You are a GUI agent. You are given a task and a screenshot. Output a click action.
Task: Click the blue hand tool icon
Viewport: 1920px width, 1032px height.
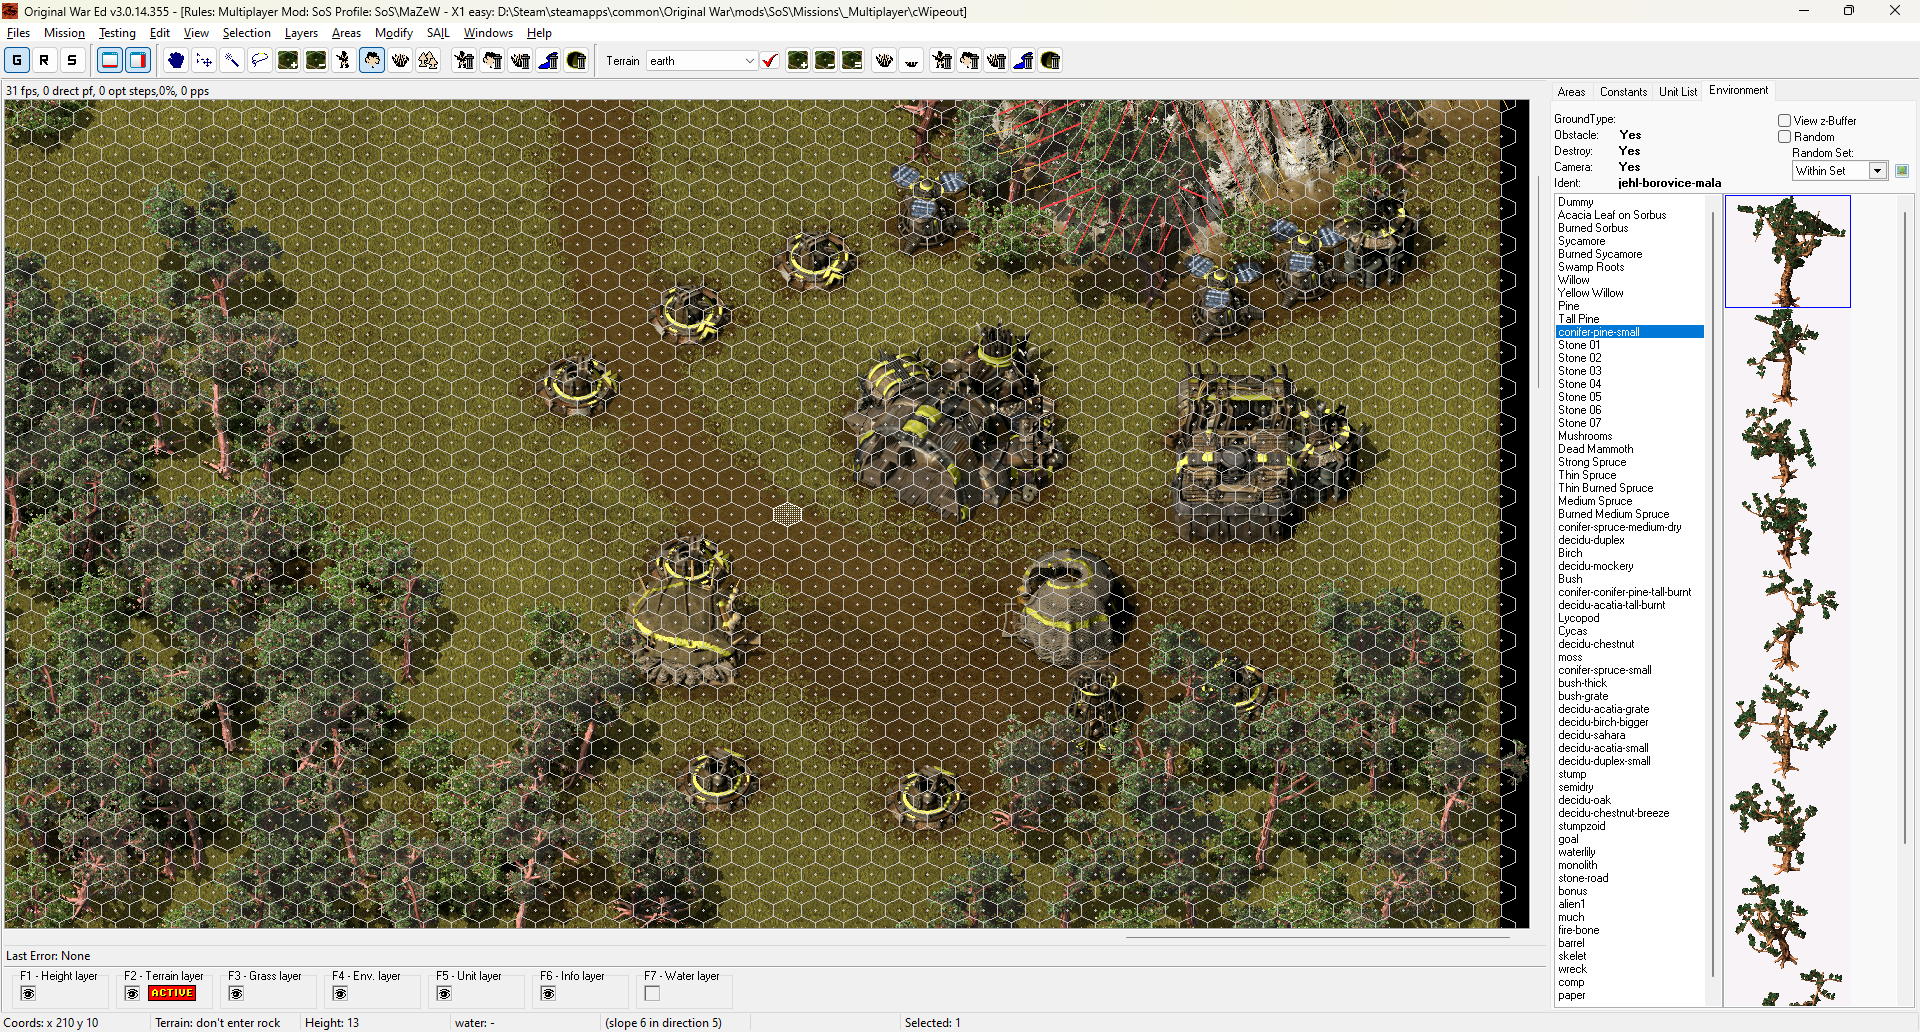click(176, 60)
